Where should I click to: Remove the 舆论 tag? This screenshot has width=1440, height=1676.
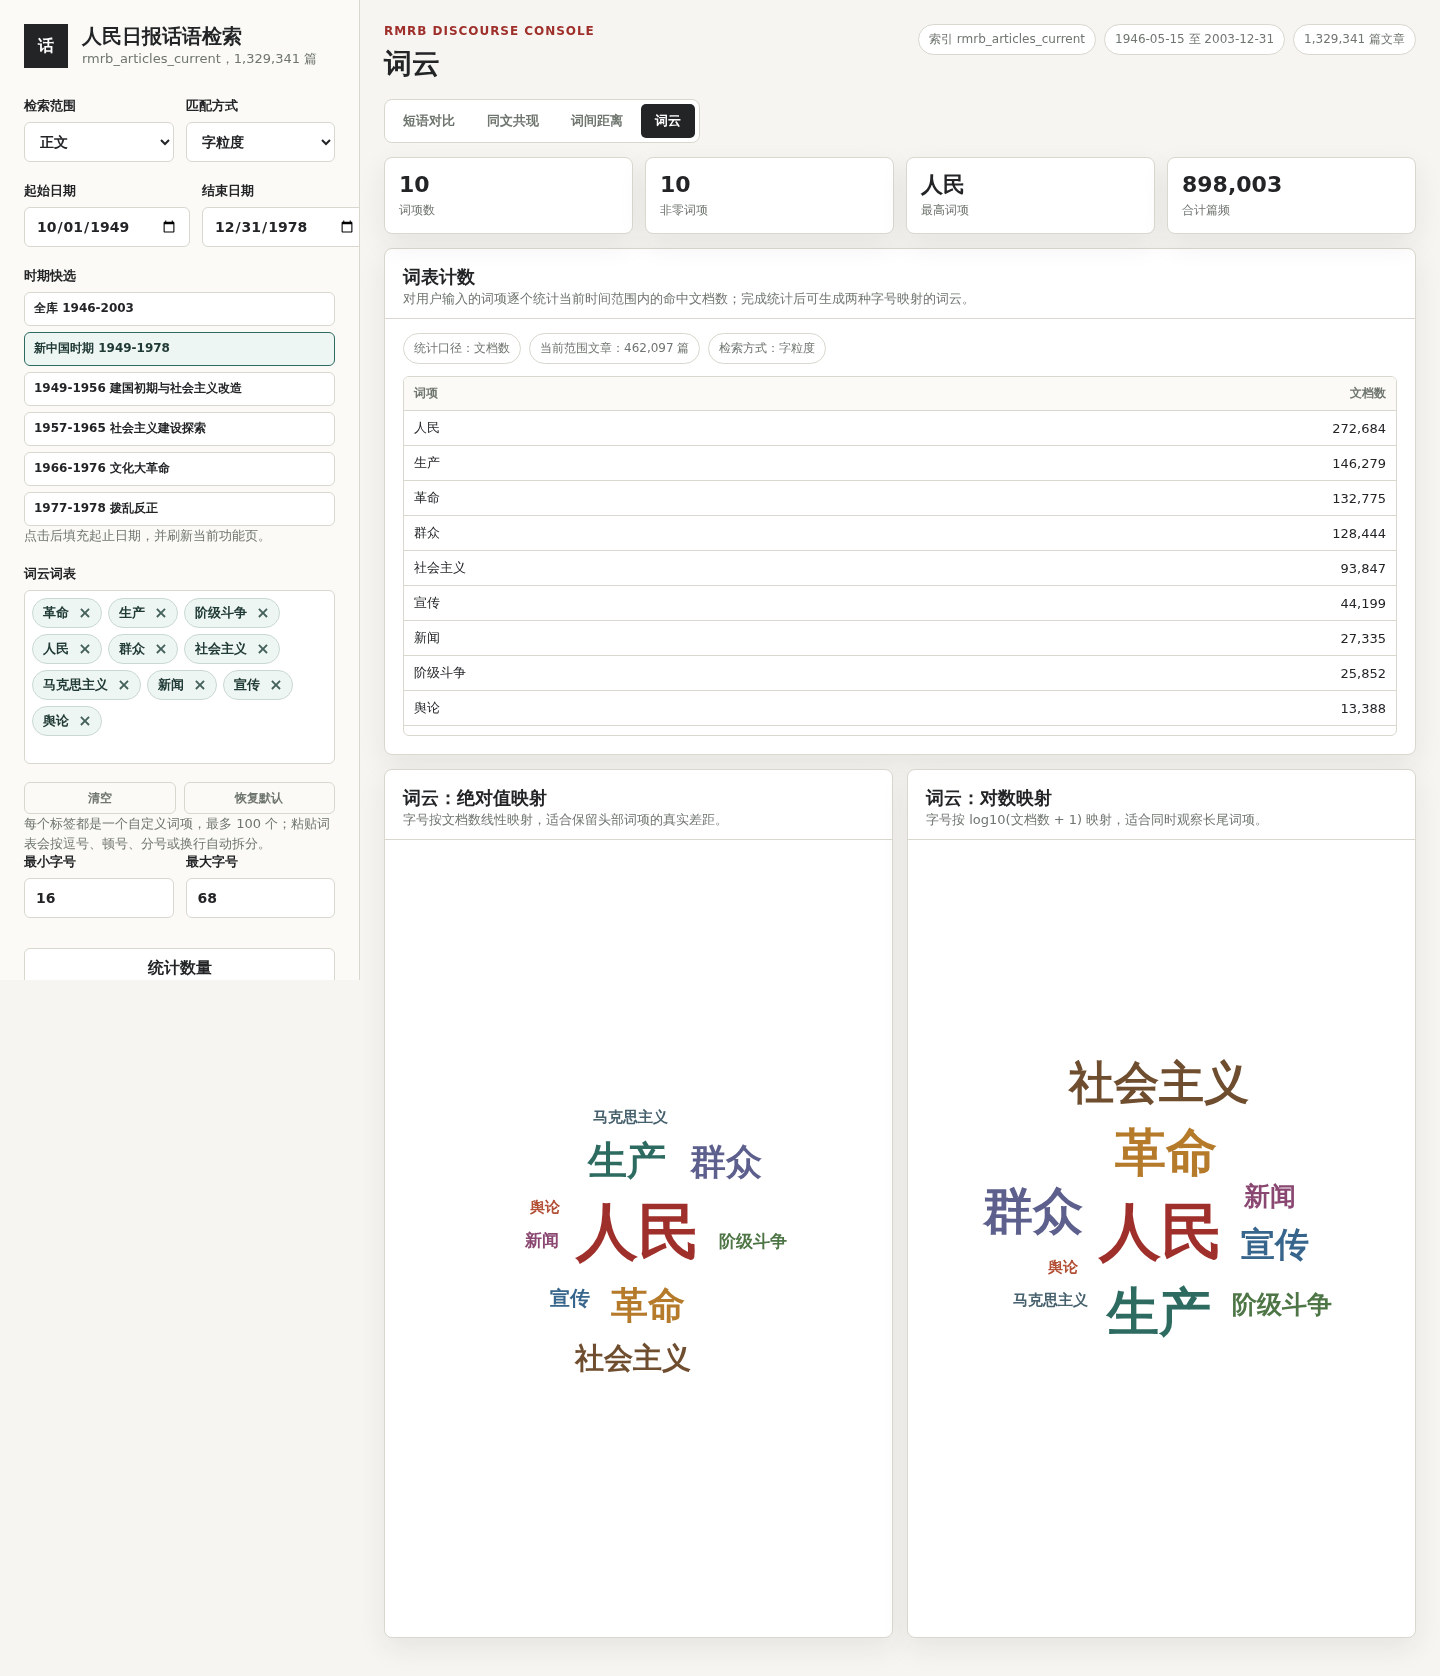(85, 721)
